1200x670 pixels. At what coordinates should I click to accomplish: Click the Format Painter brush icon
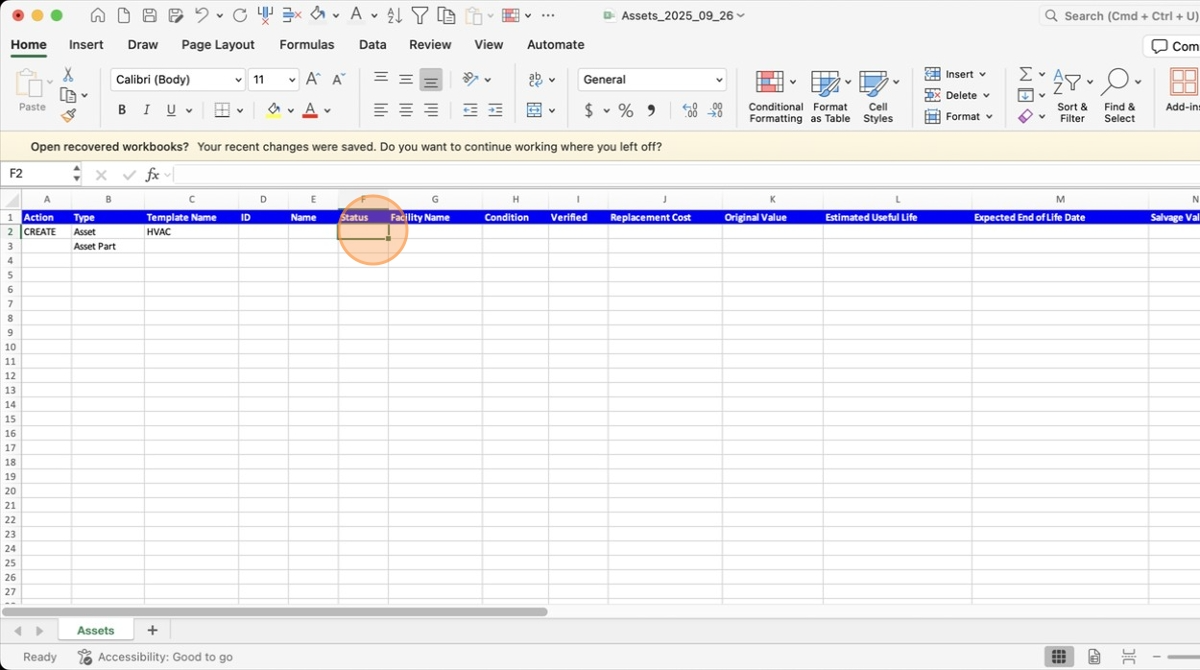(x=68, y=116)
